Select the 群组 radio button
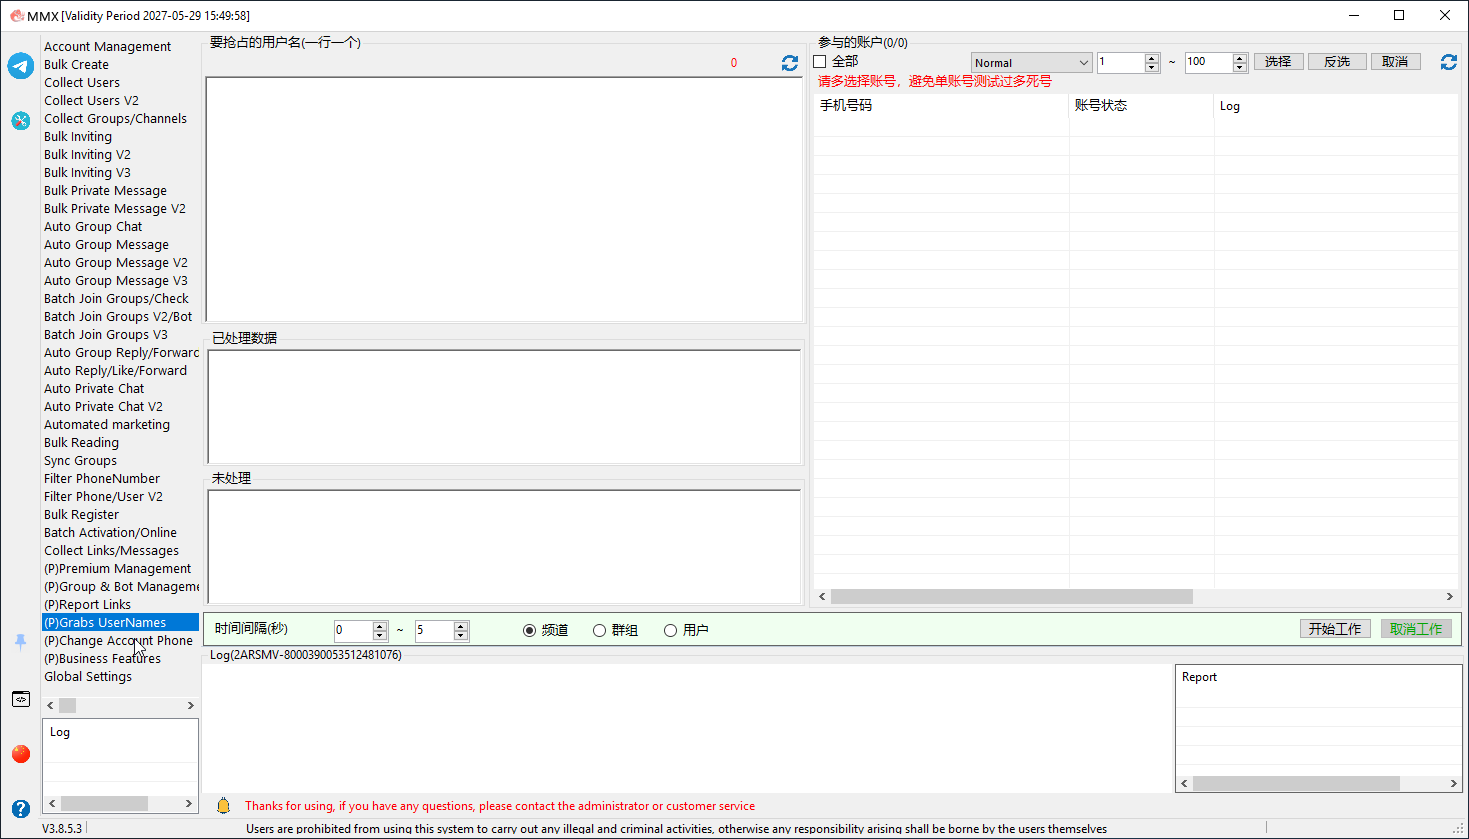This screenshot has height=839, width=1469. click(x=599, y=630)
